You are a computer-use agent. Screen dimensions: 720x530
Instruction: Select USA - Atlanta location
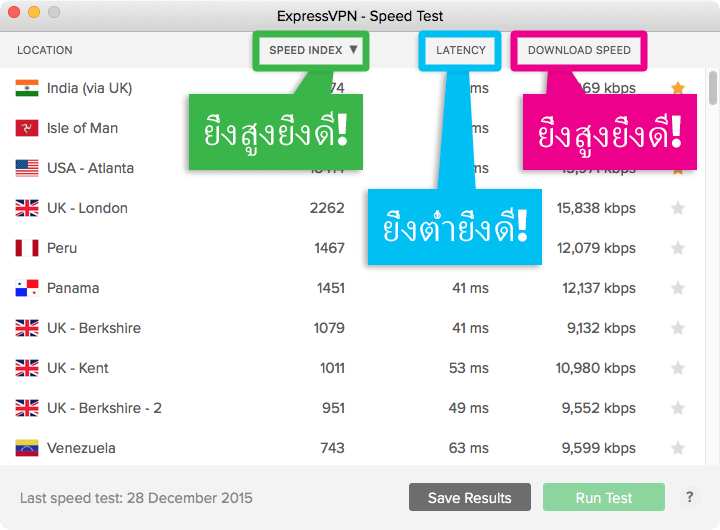point(90,168)
